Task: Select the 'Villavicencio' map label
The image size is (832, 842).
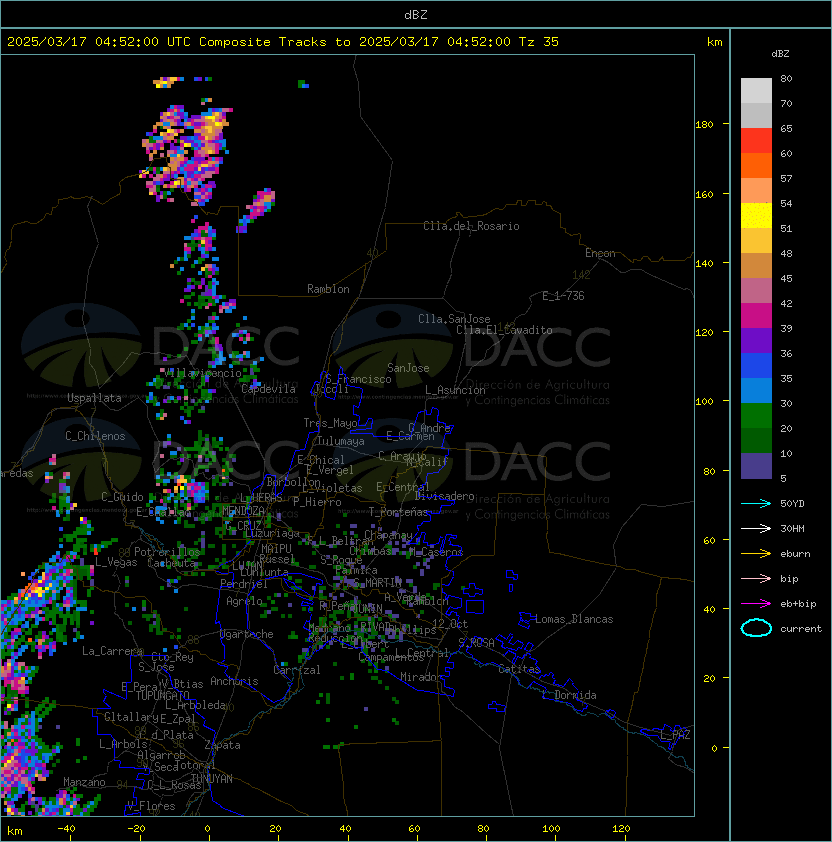Action: tap(204, 373)
